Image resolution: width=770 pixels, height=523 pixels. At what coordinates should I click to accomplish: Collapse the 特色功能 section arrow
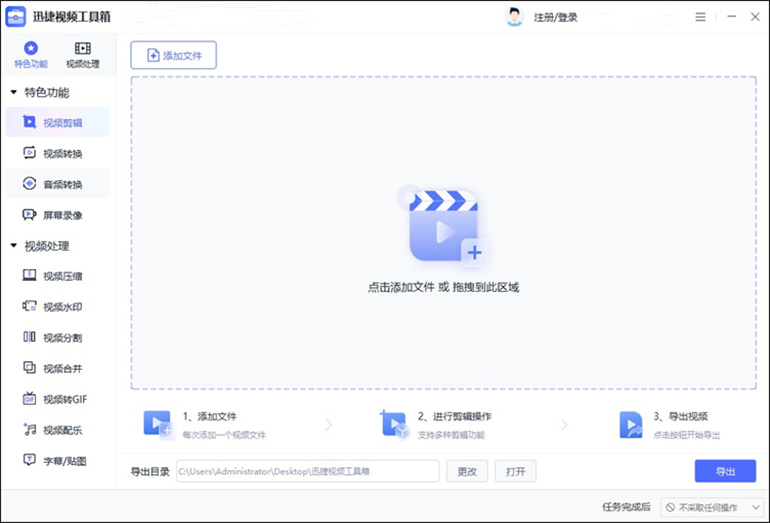(x=14, y=92)
